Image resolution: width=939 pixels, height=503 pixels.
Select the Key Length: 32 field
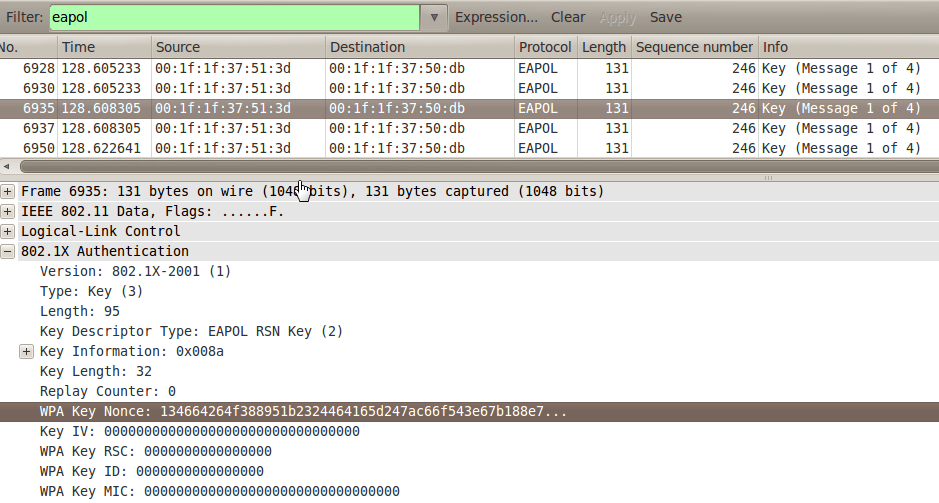pyautogui.click(x=96, y=371)
